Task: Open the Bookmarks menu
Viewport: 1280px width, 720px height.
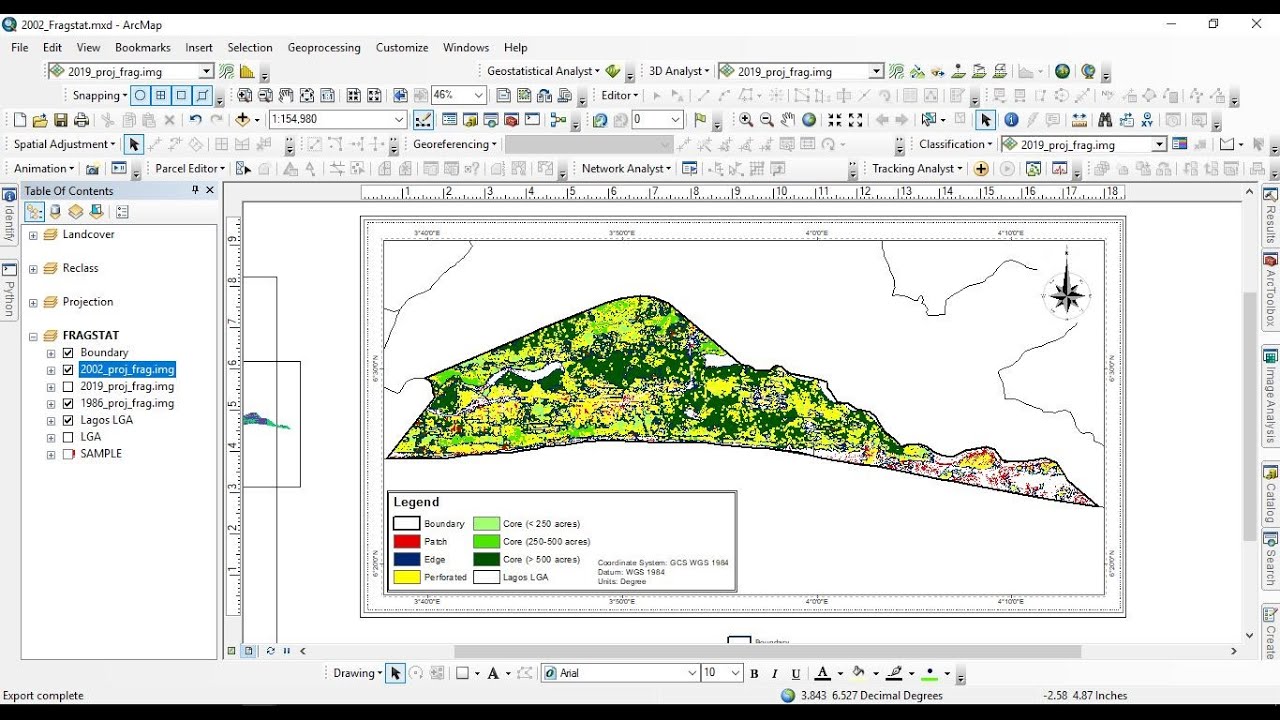Action: coord(142,47)
